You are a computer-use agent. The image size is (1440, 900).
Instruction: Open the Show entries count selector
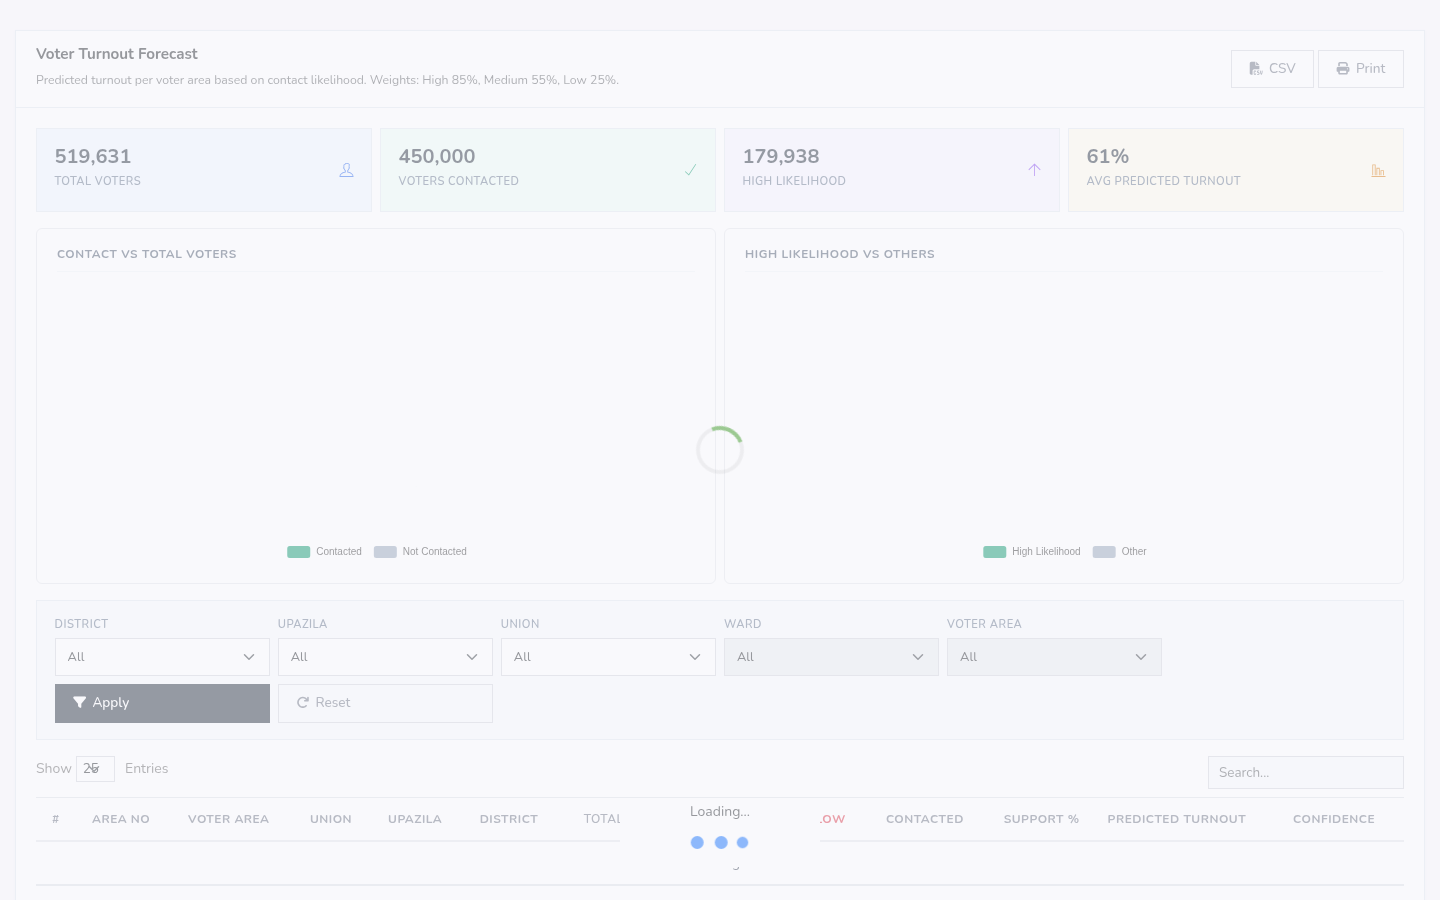95,769
